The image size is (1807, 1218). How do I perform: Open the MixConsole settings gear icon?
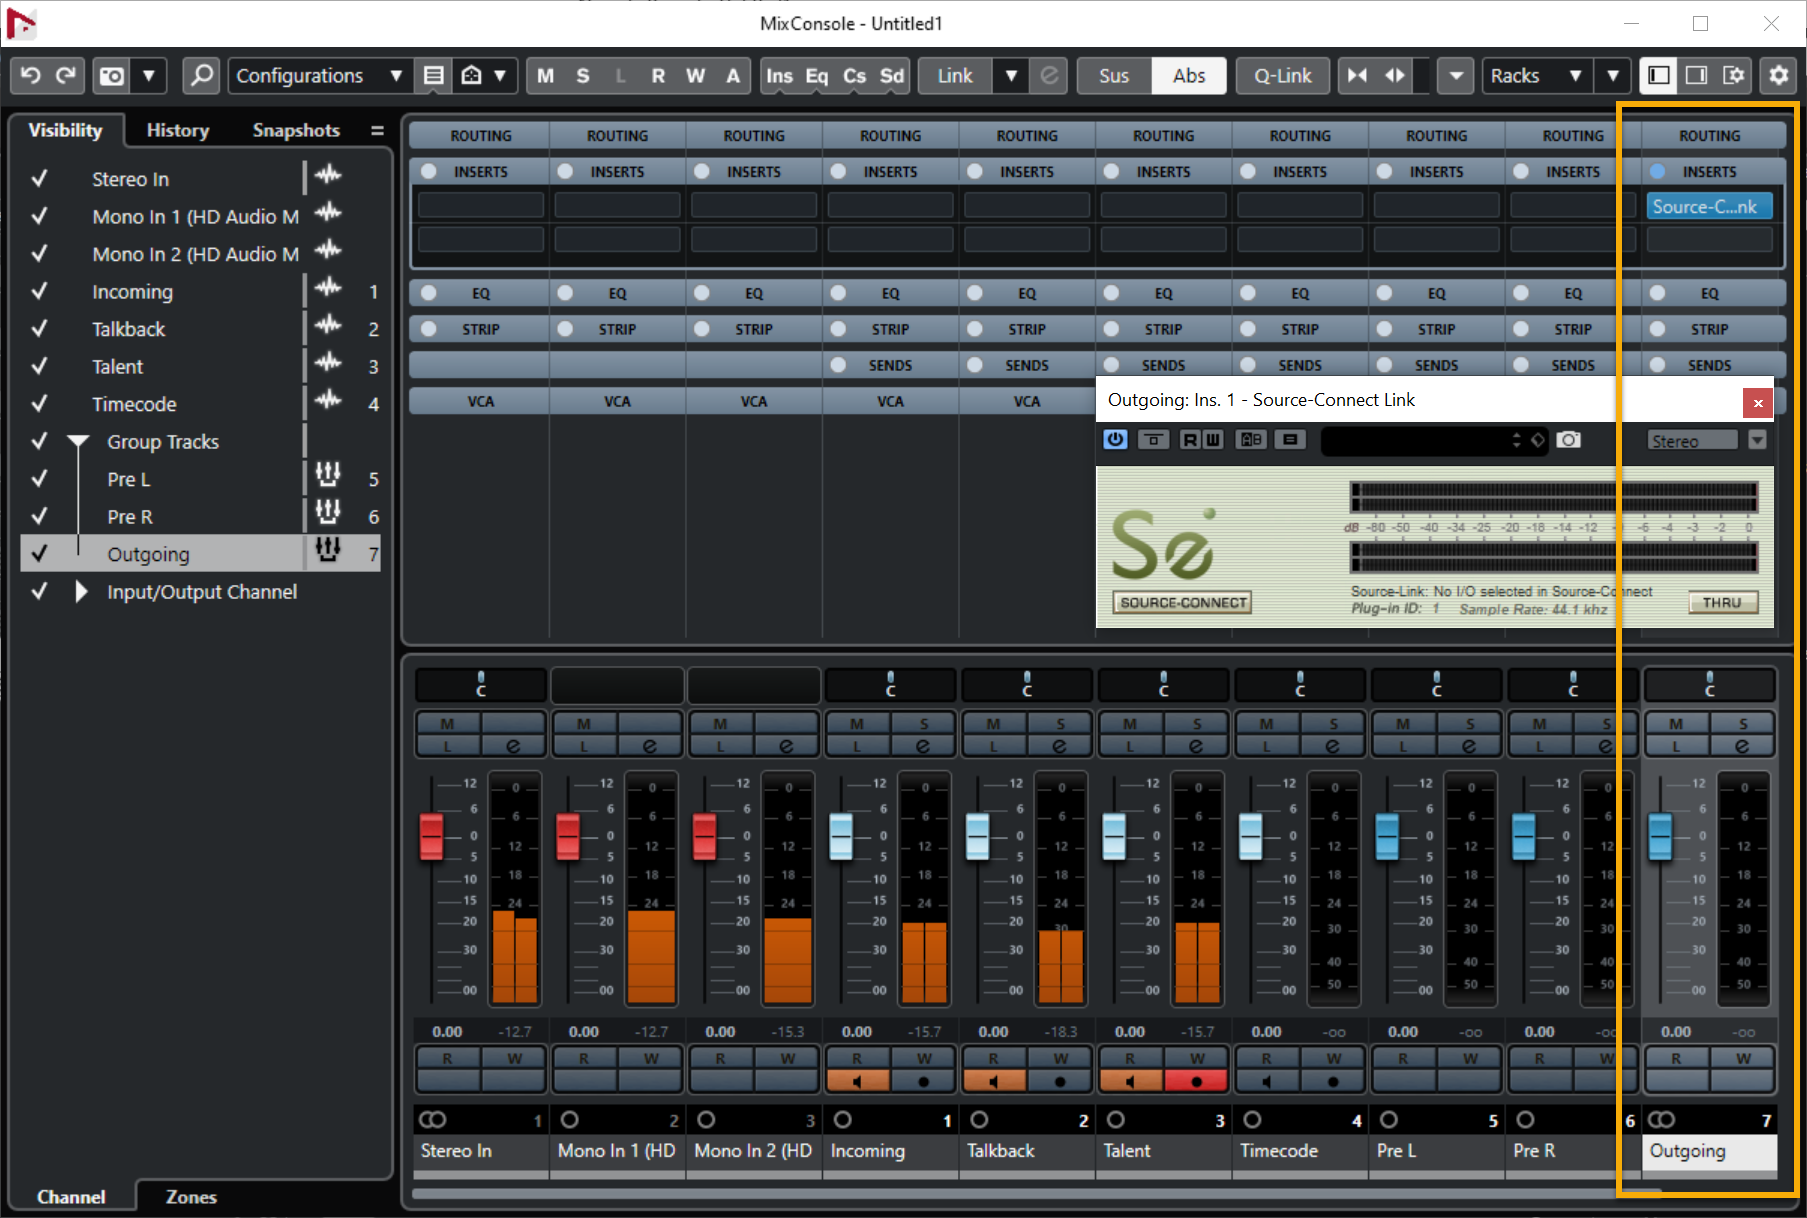tap(1778, 76)
